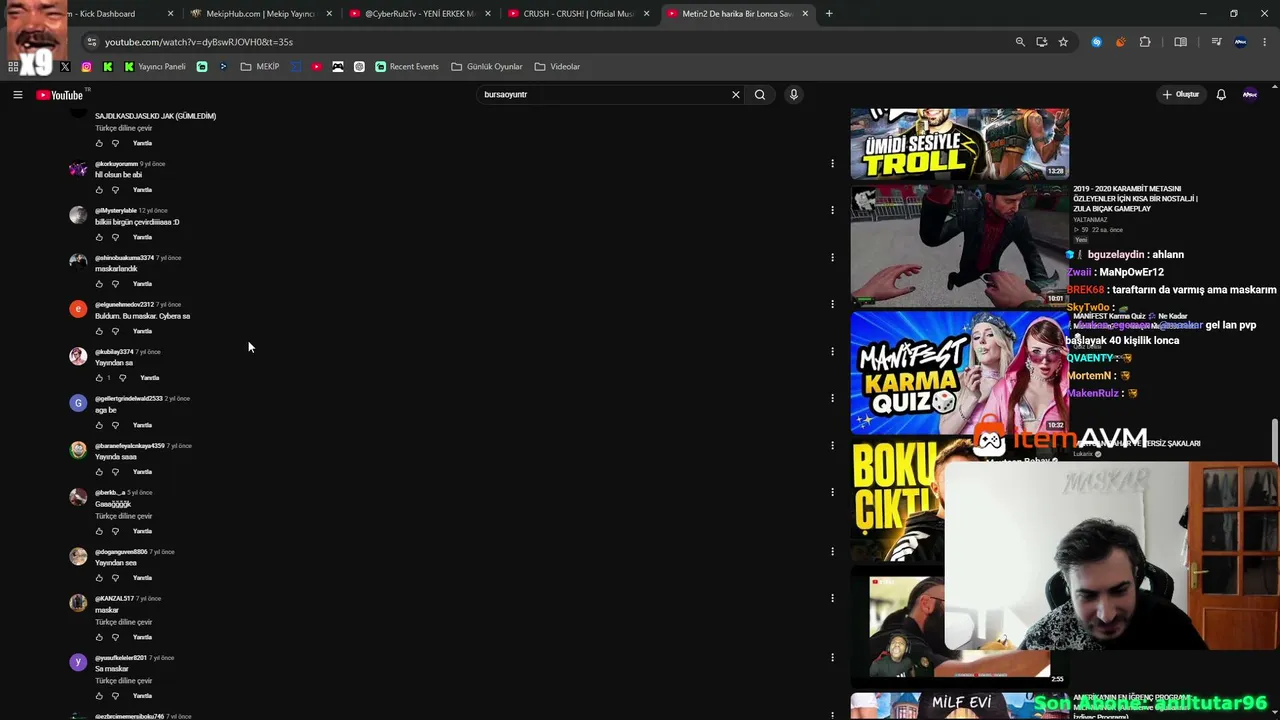Click the Oluştur create button
The height and width of the screenshot is (720, 1280).
1180,95
